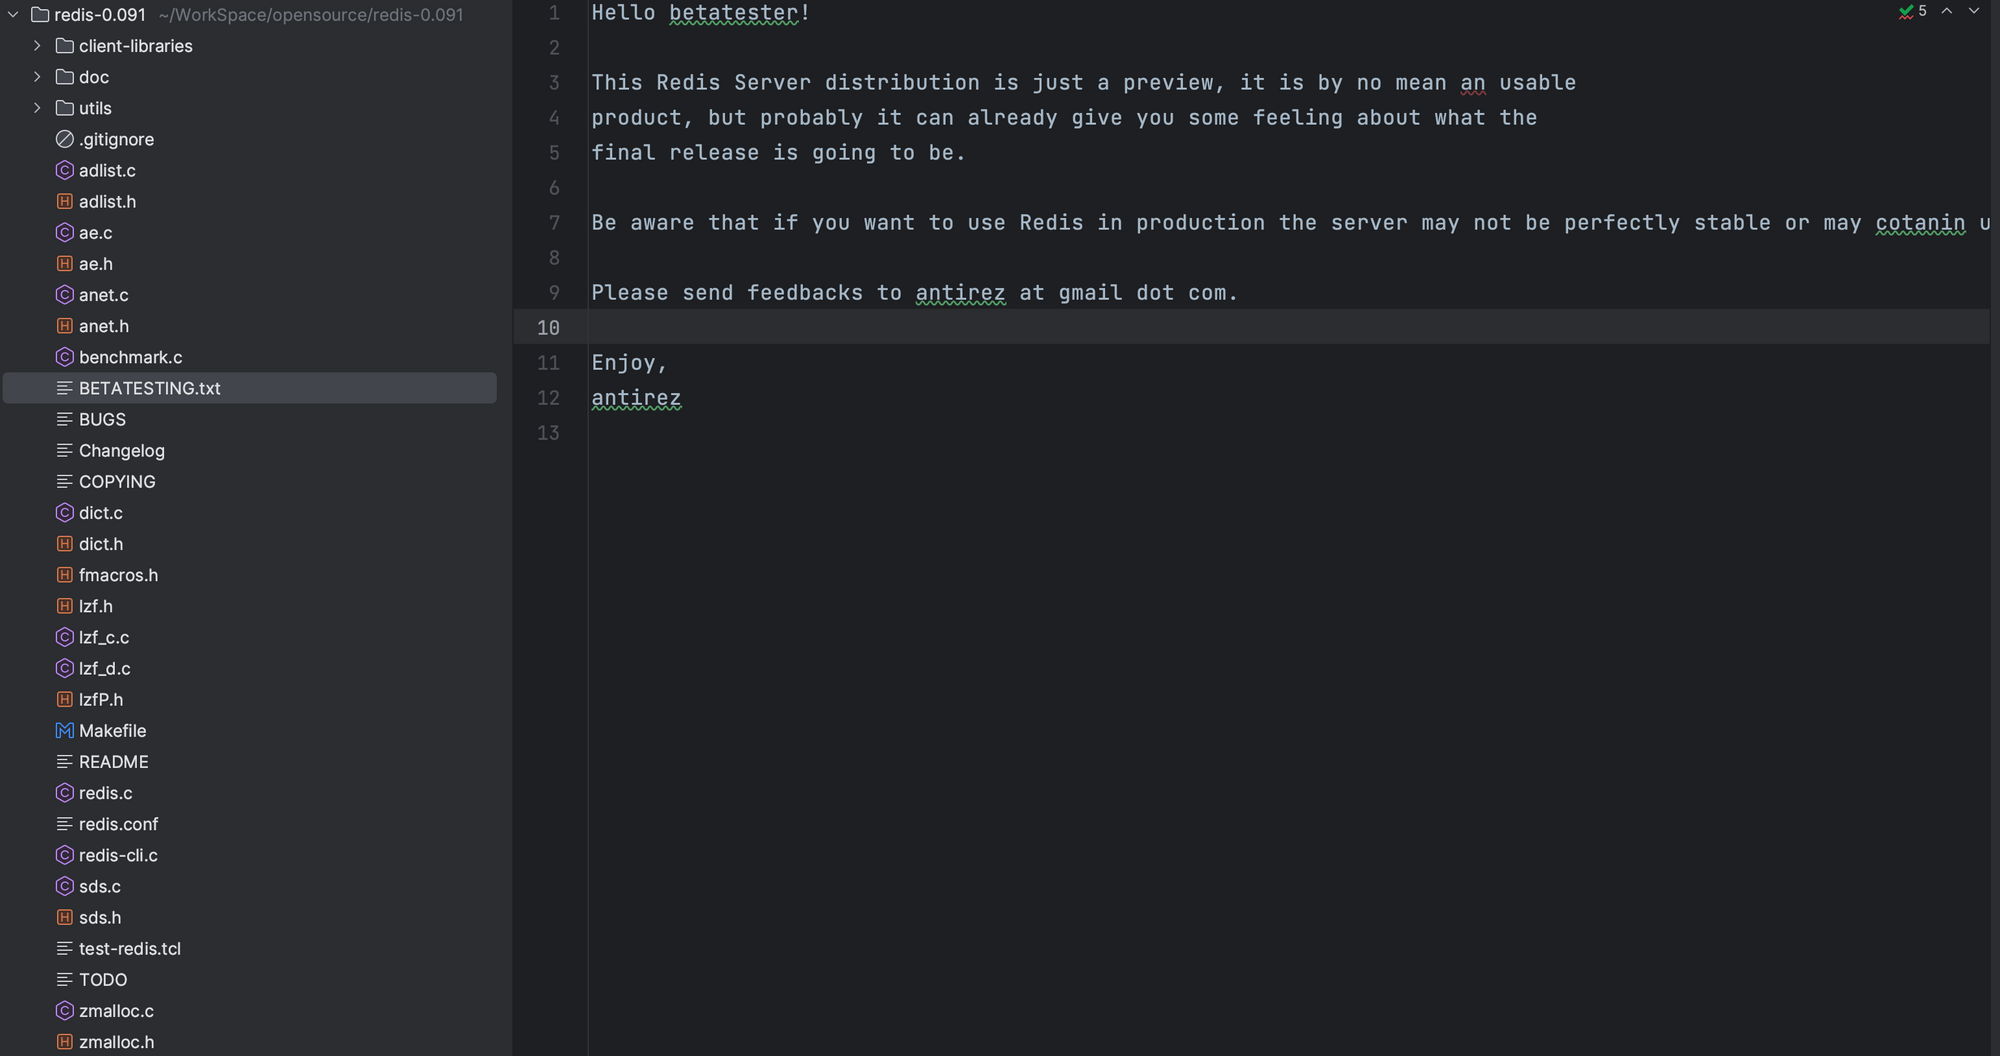Jump to next highlighted error arrow
Image resolution: width=2000 pixels, height=1056 pixels.
[1974, 11]
